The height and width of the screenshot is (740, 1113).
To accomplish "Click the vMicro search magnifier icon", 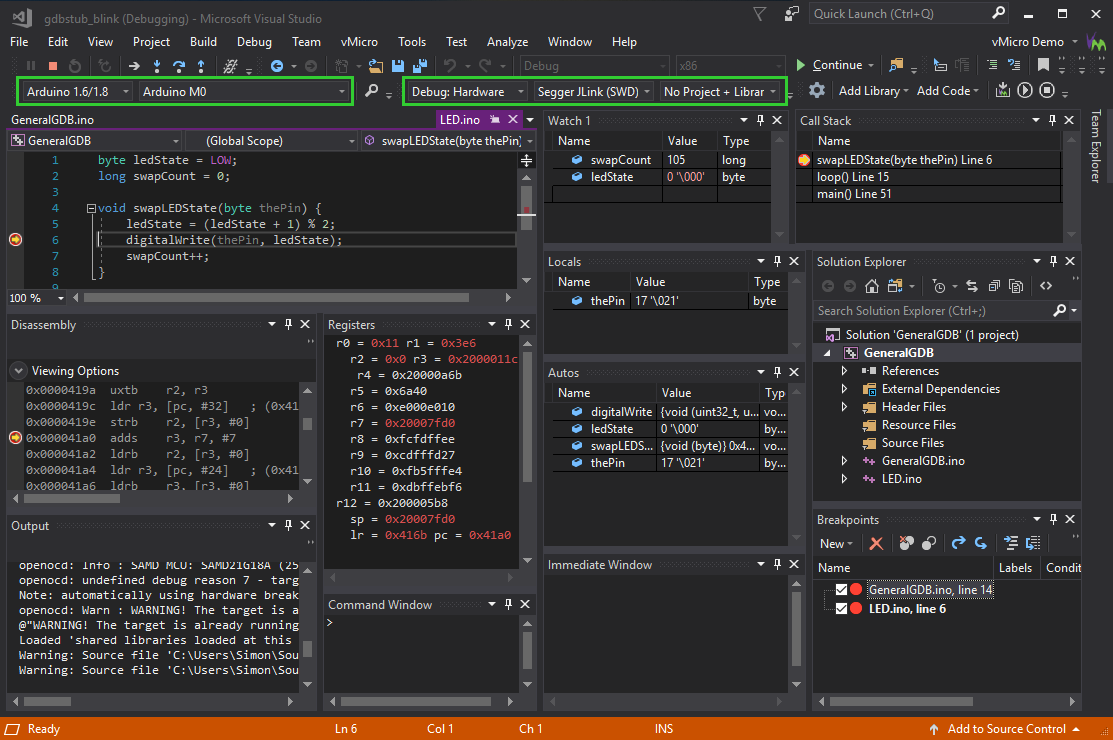I will click(x=371, y=91).
